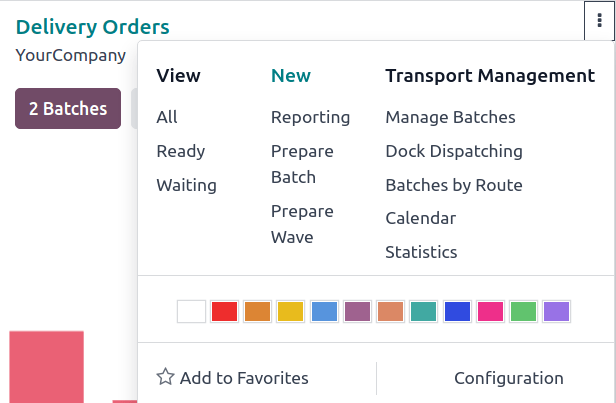The width and height of the screenshot is (616, 403).
Task: Click Prepare Batch option
Action: [302, 164]
